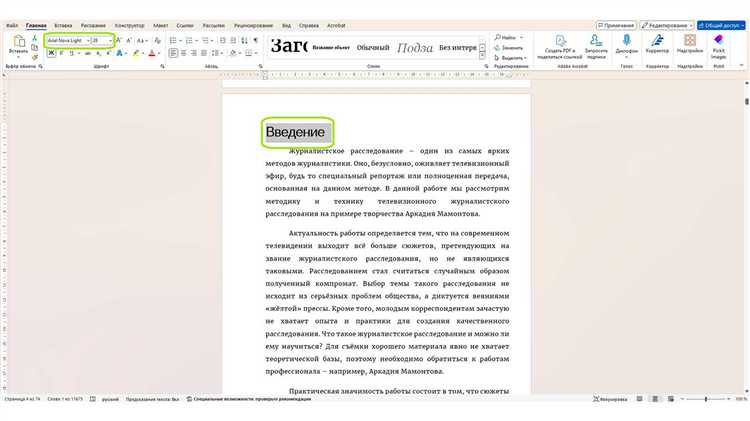Open the Editor (Корректор) icon
The width and height of the screenshot is (750, 421).
tap(657, 41)
